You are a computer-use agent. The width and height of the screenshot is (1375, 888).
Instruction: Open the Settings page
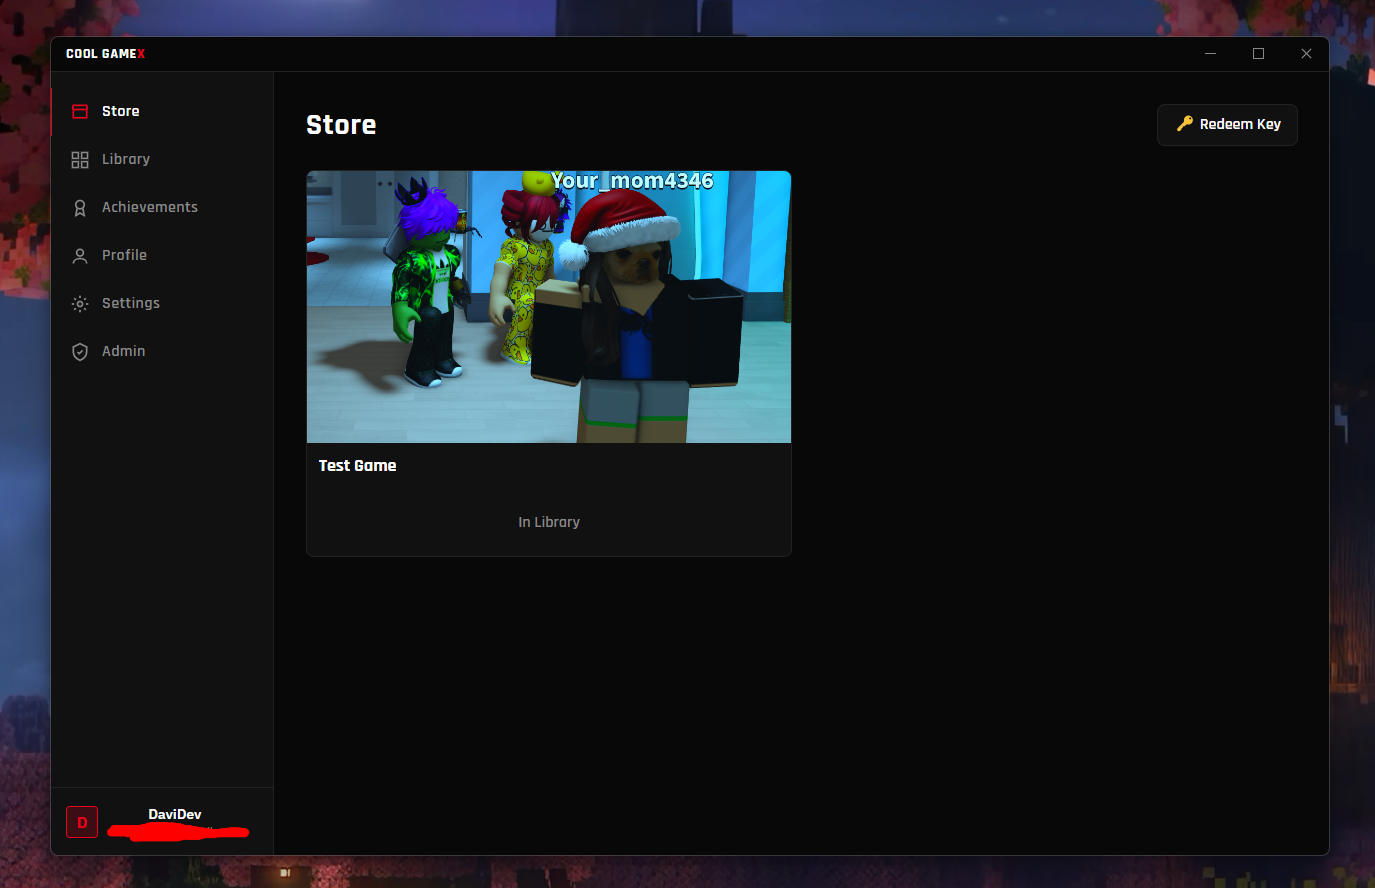pos(162,303)
